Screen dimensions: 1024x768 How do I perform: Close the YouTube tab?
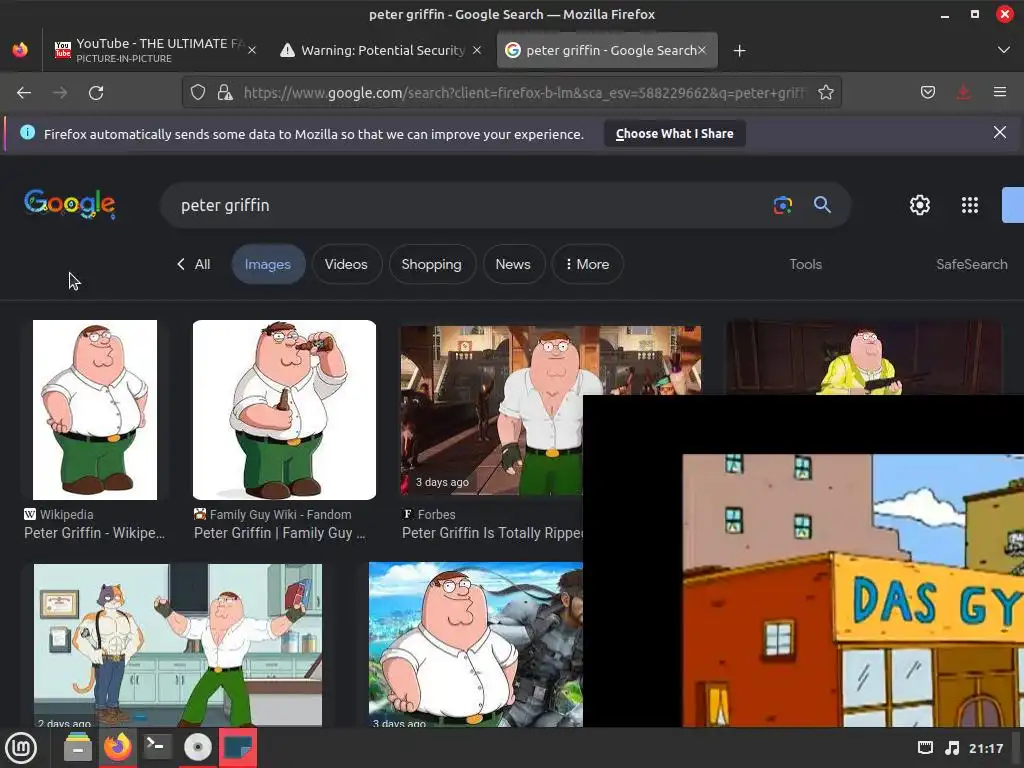(x=252, y=50)
